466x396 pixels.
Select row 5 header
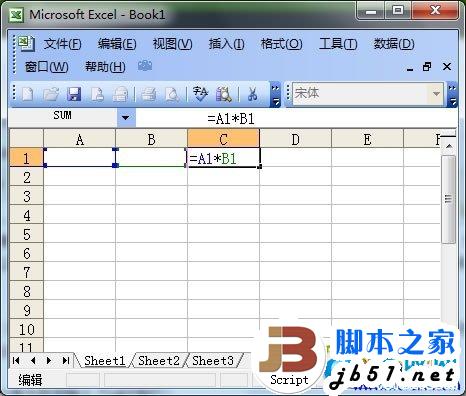(x=26, y=234)
